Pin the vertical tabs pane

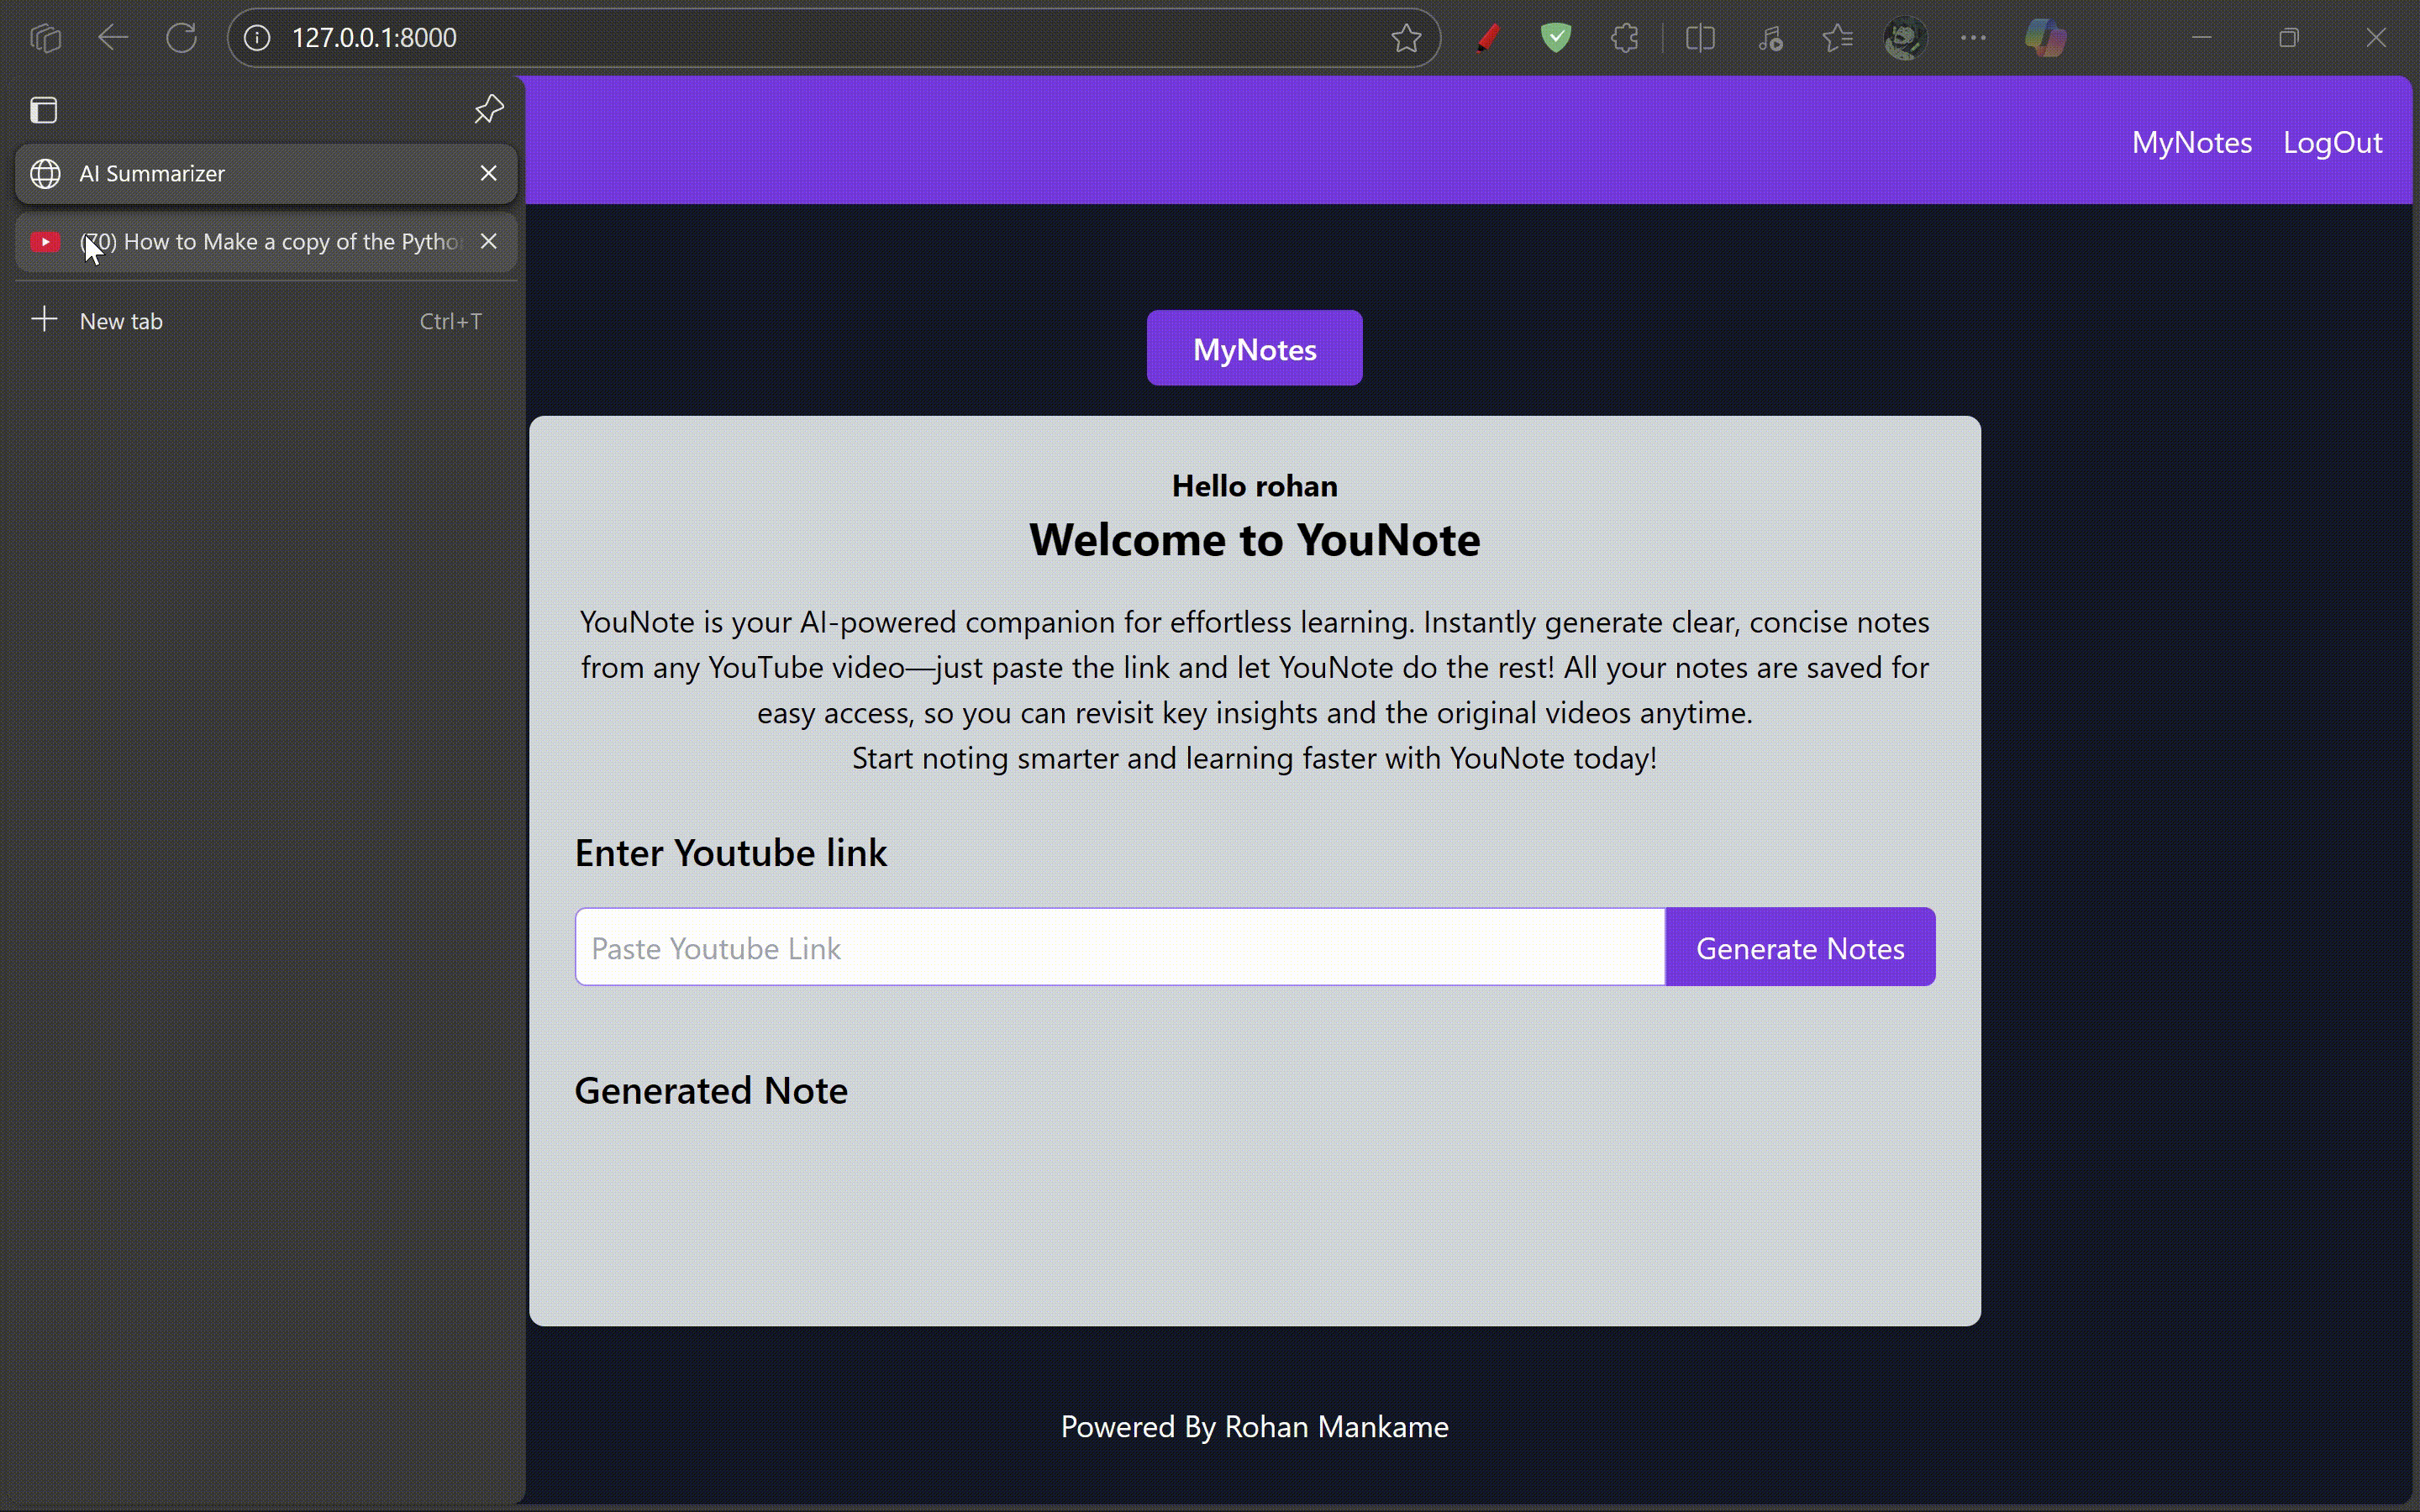[488, 109]
